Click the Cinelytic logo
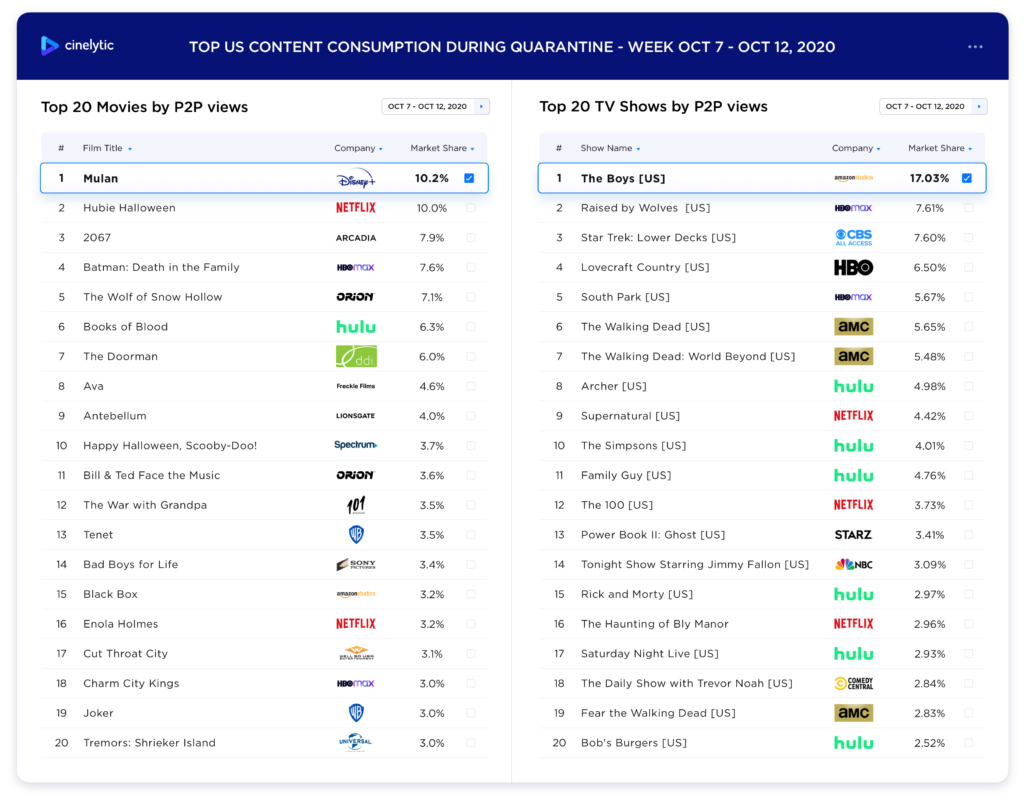Viewport: 1024px width, 795px height. click(x=77, y=46)
